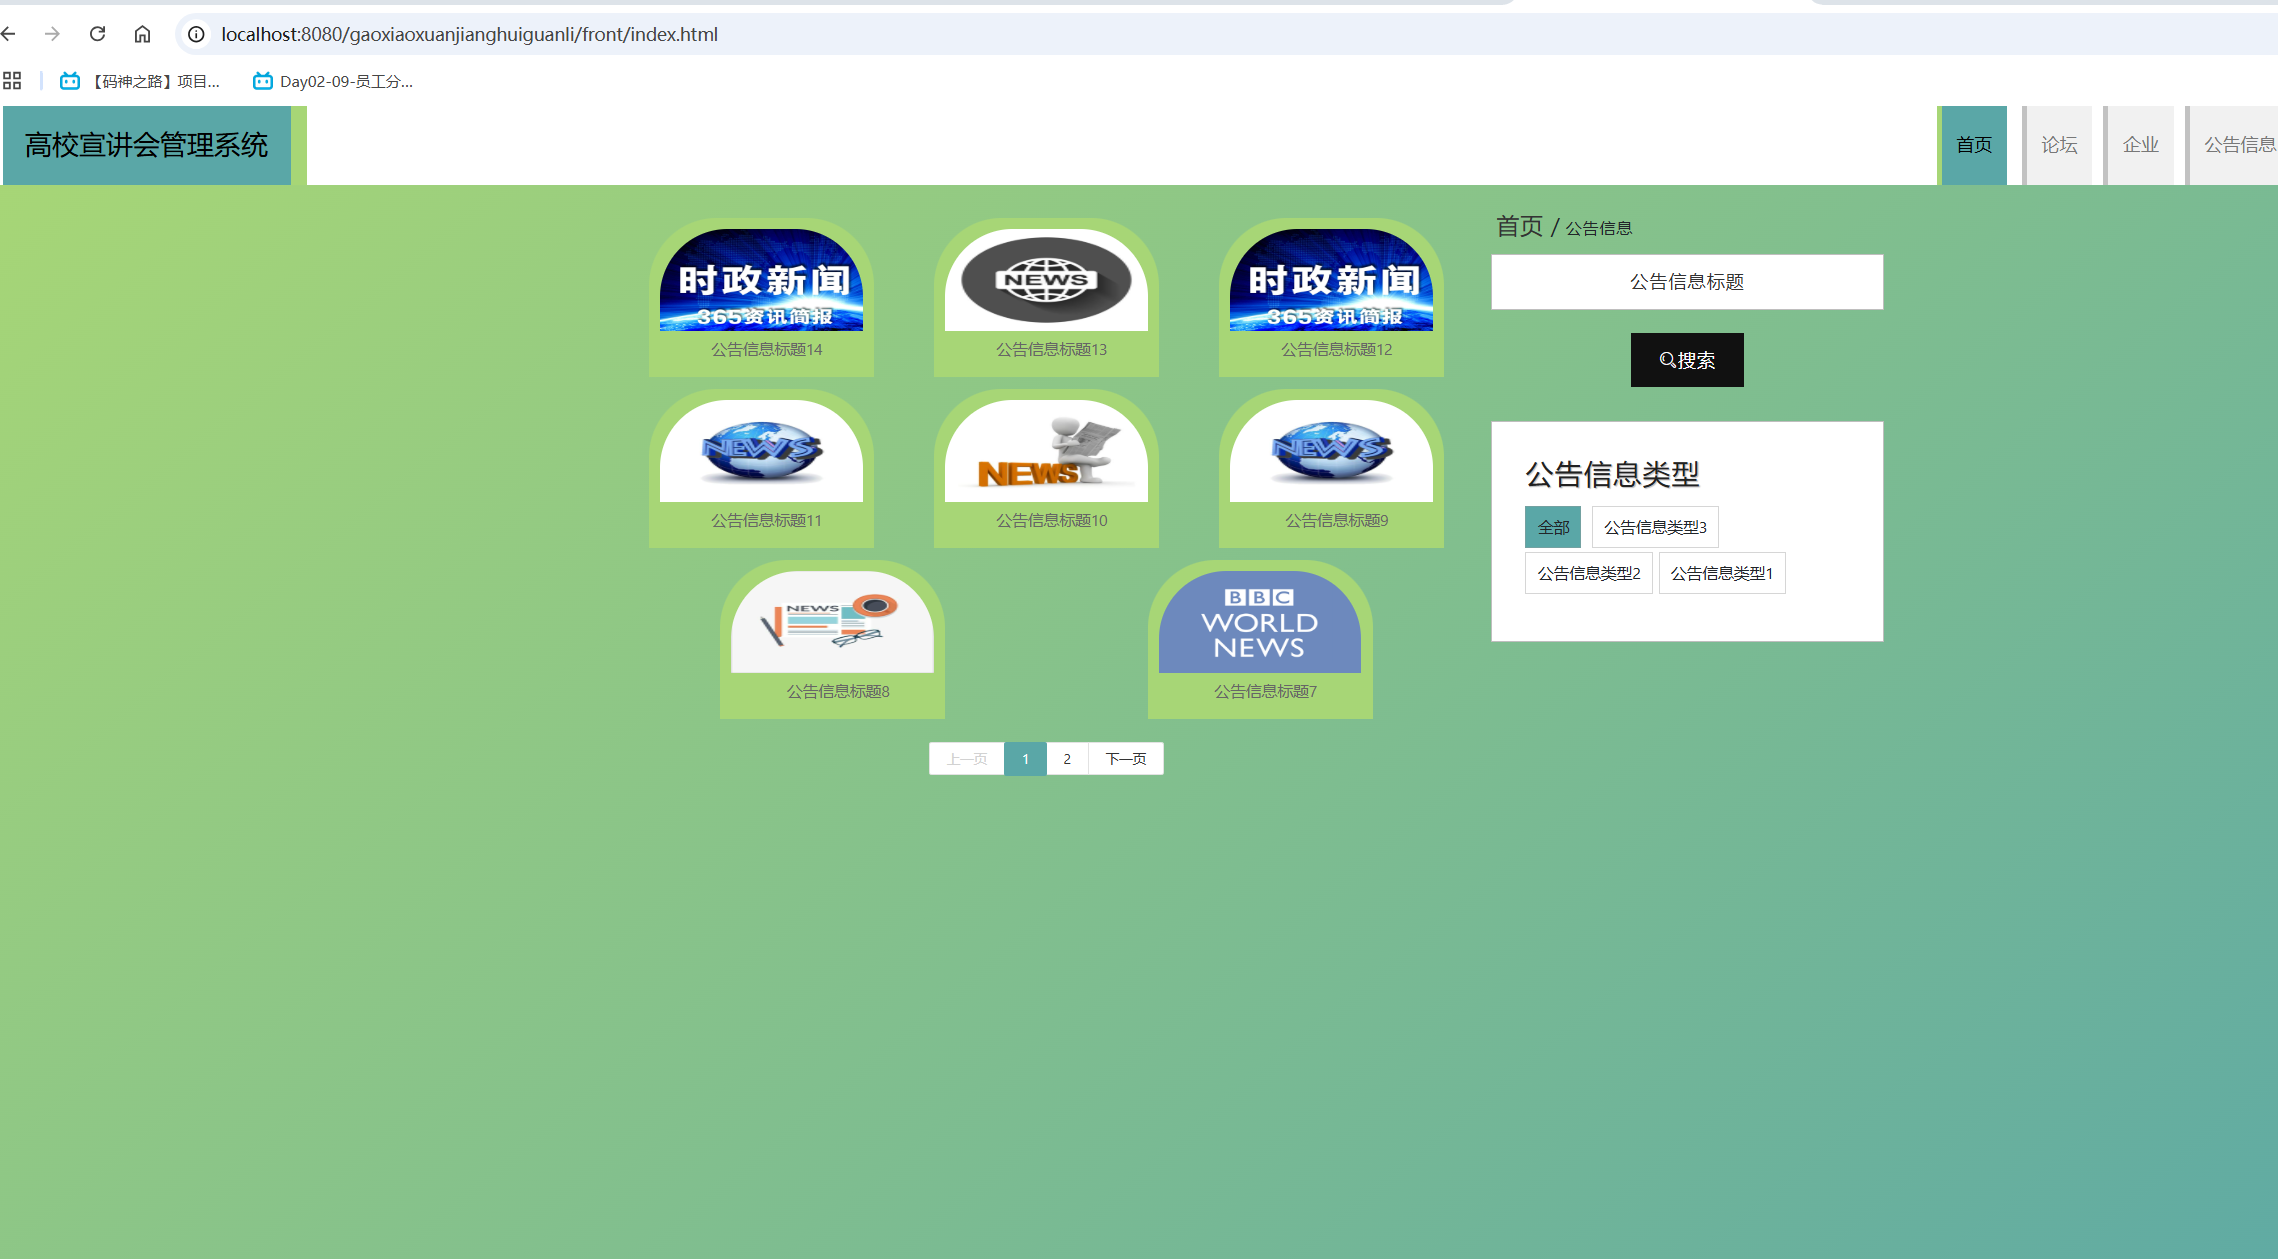2278x1259 pixels.
Task: Click the 公告信息标题9 caption text
Action: [1336, 521]
